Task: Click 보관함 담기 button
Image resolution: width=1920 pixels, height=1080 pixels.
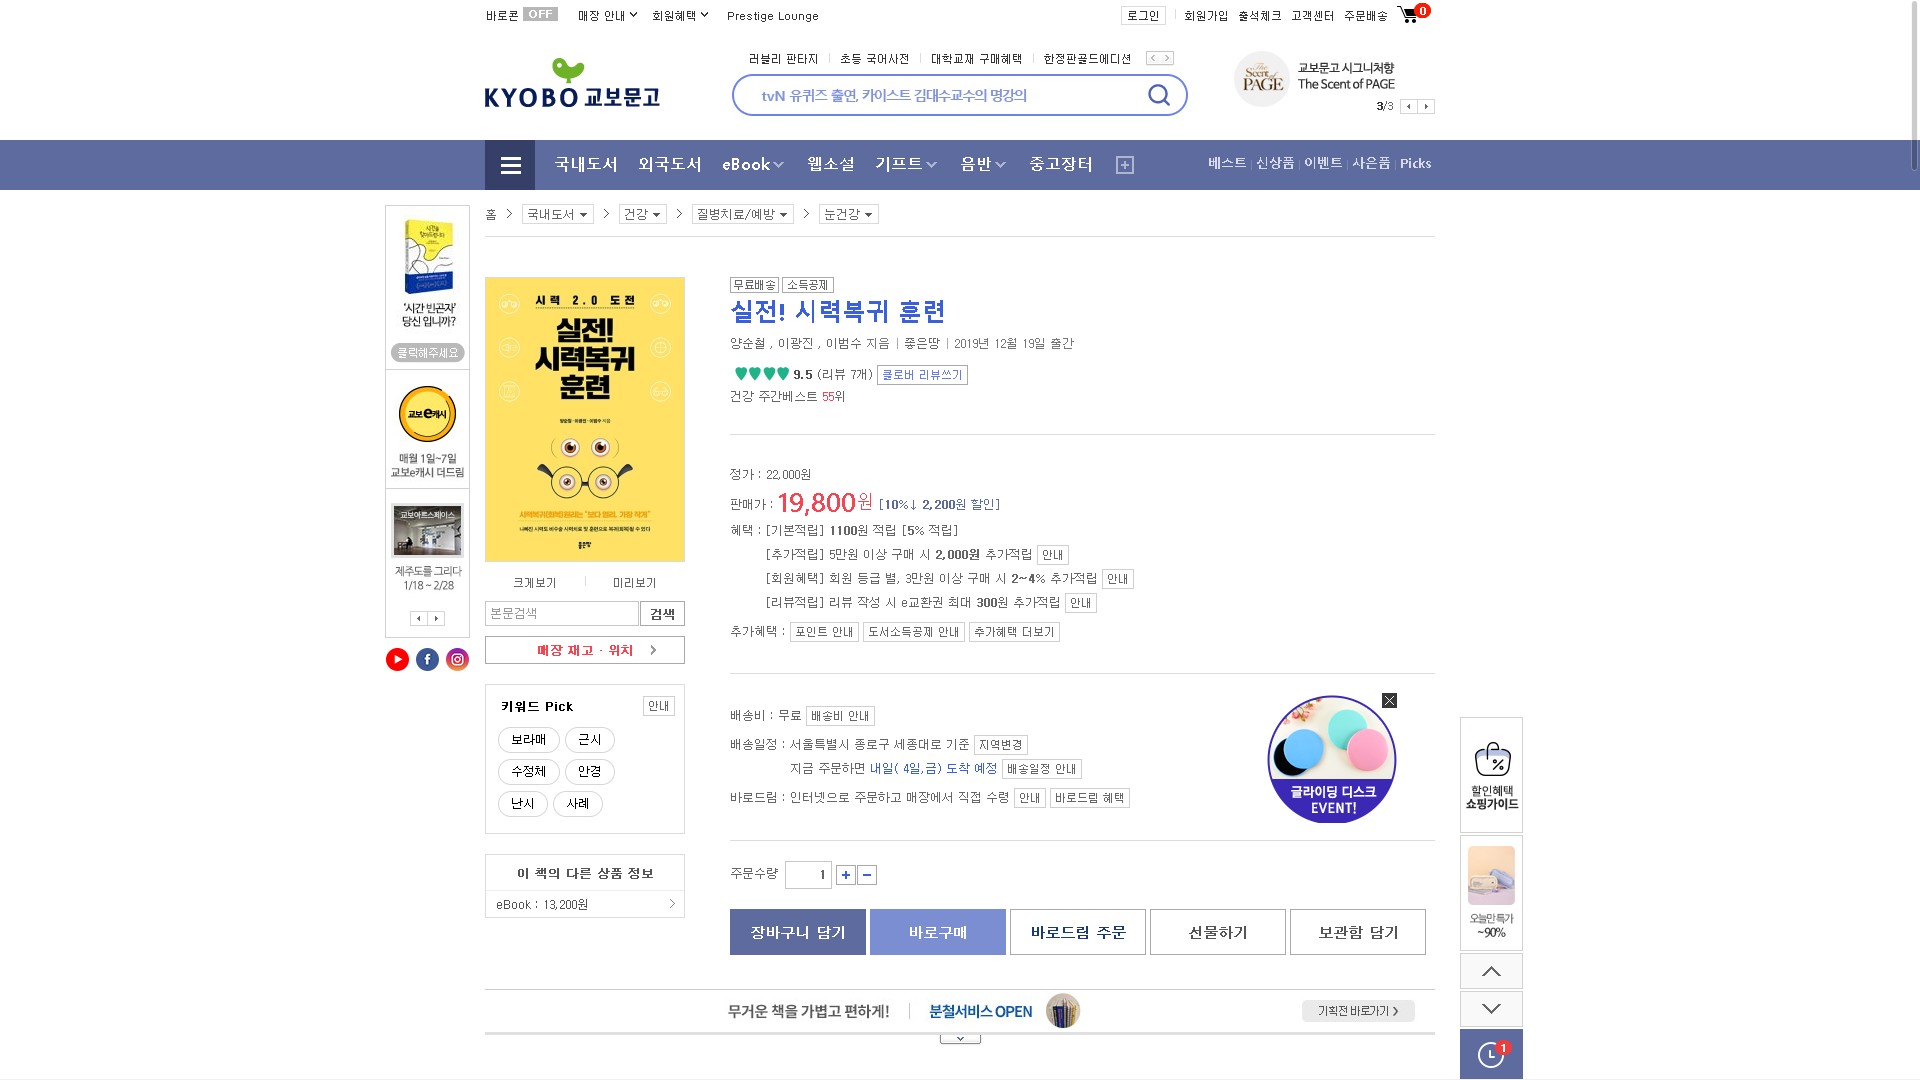Action: (x=1358, y=932)
